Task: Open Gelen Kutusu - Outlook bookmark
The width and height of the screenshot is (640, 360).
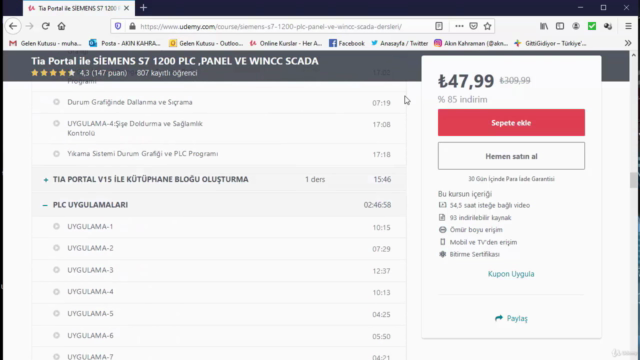Action: (x=206, y=43)
